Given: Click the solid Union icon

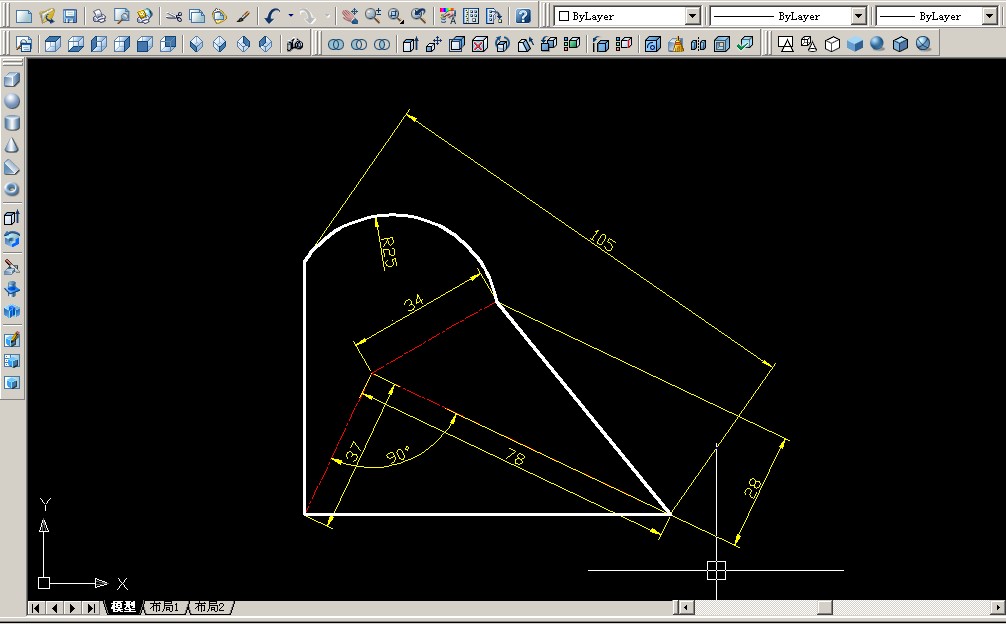Looking at the screenshot, I should 336,44.
